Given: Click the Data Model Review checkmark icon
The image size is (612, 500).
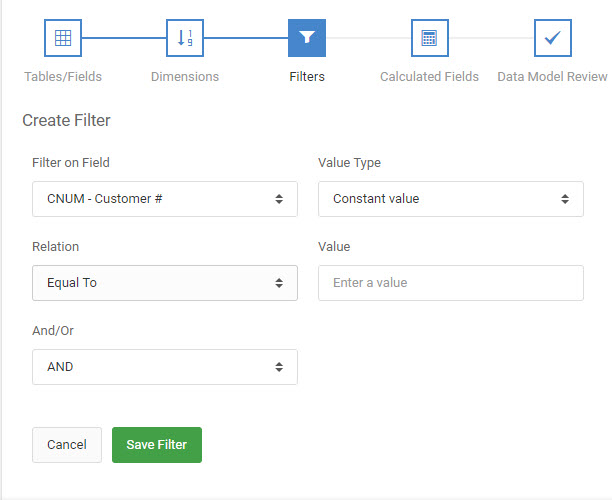Looking at the screenshot, I should [x=553, y=38].
